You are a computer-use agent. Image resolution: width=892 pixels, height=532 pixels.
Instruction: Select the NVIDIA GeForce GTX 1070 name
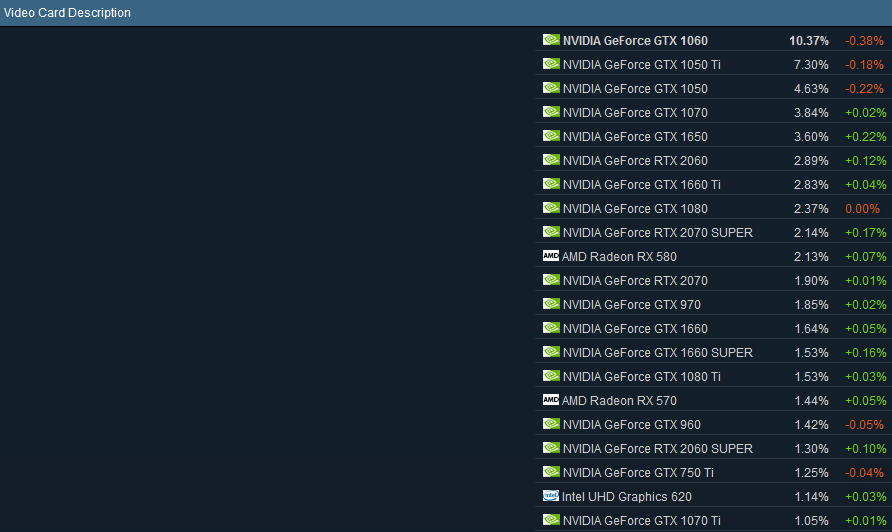(635, 113)
